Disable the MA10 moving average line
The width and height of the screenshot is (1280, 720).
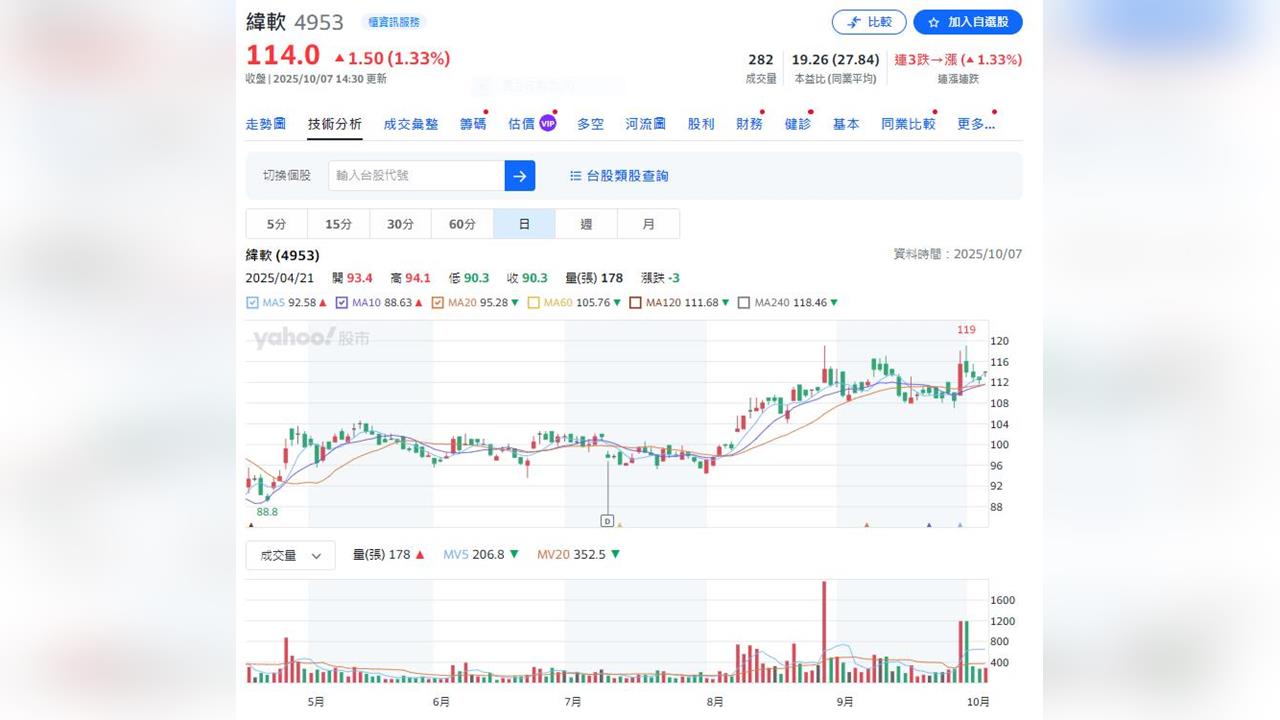342,303
